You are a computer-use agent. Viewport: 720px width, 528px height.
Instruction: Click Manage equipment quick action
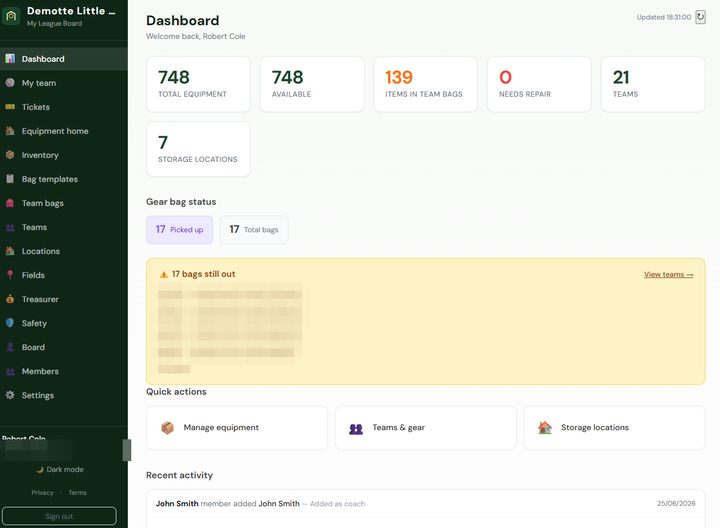tap(237, 427)
